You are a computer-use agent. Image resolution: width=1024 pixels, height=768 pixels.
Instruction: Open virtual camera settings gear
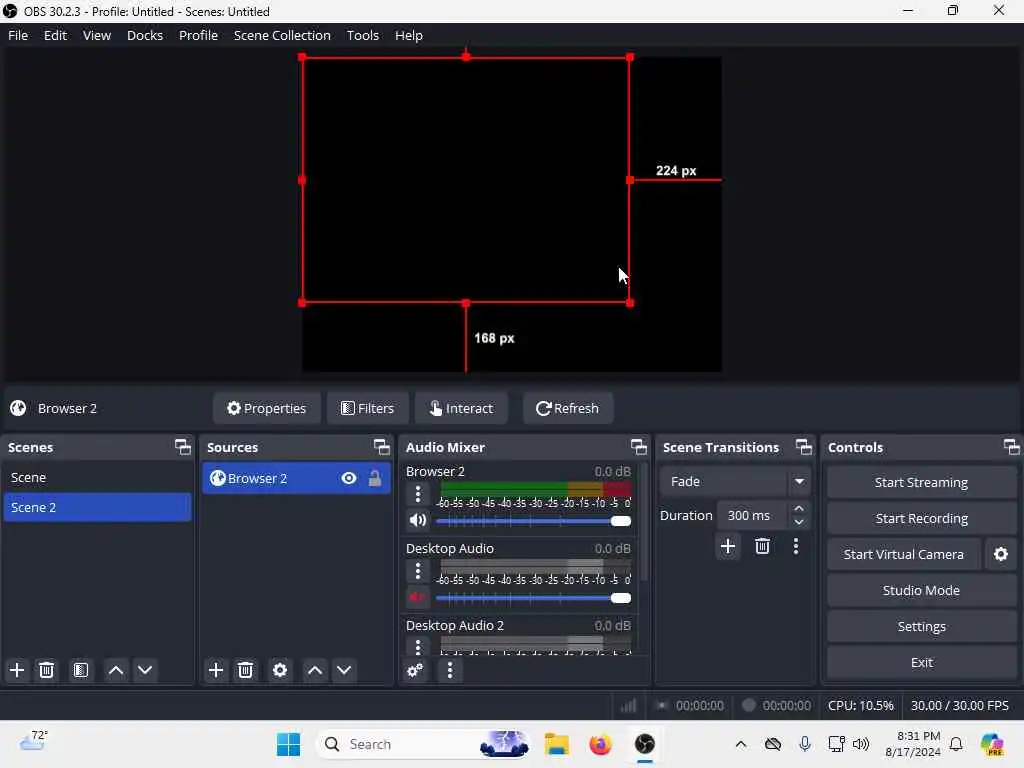(1000, 554)
